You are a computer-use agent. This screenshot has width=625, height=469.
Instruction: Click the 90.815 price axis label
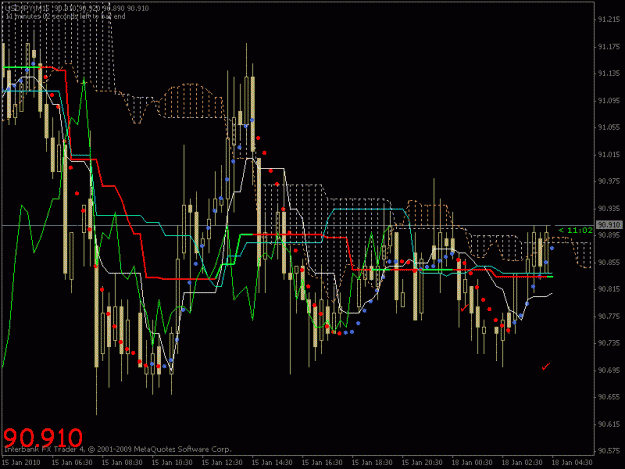coord(609,289)
